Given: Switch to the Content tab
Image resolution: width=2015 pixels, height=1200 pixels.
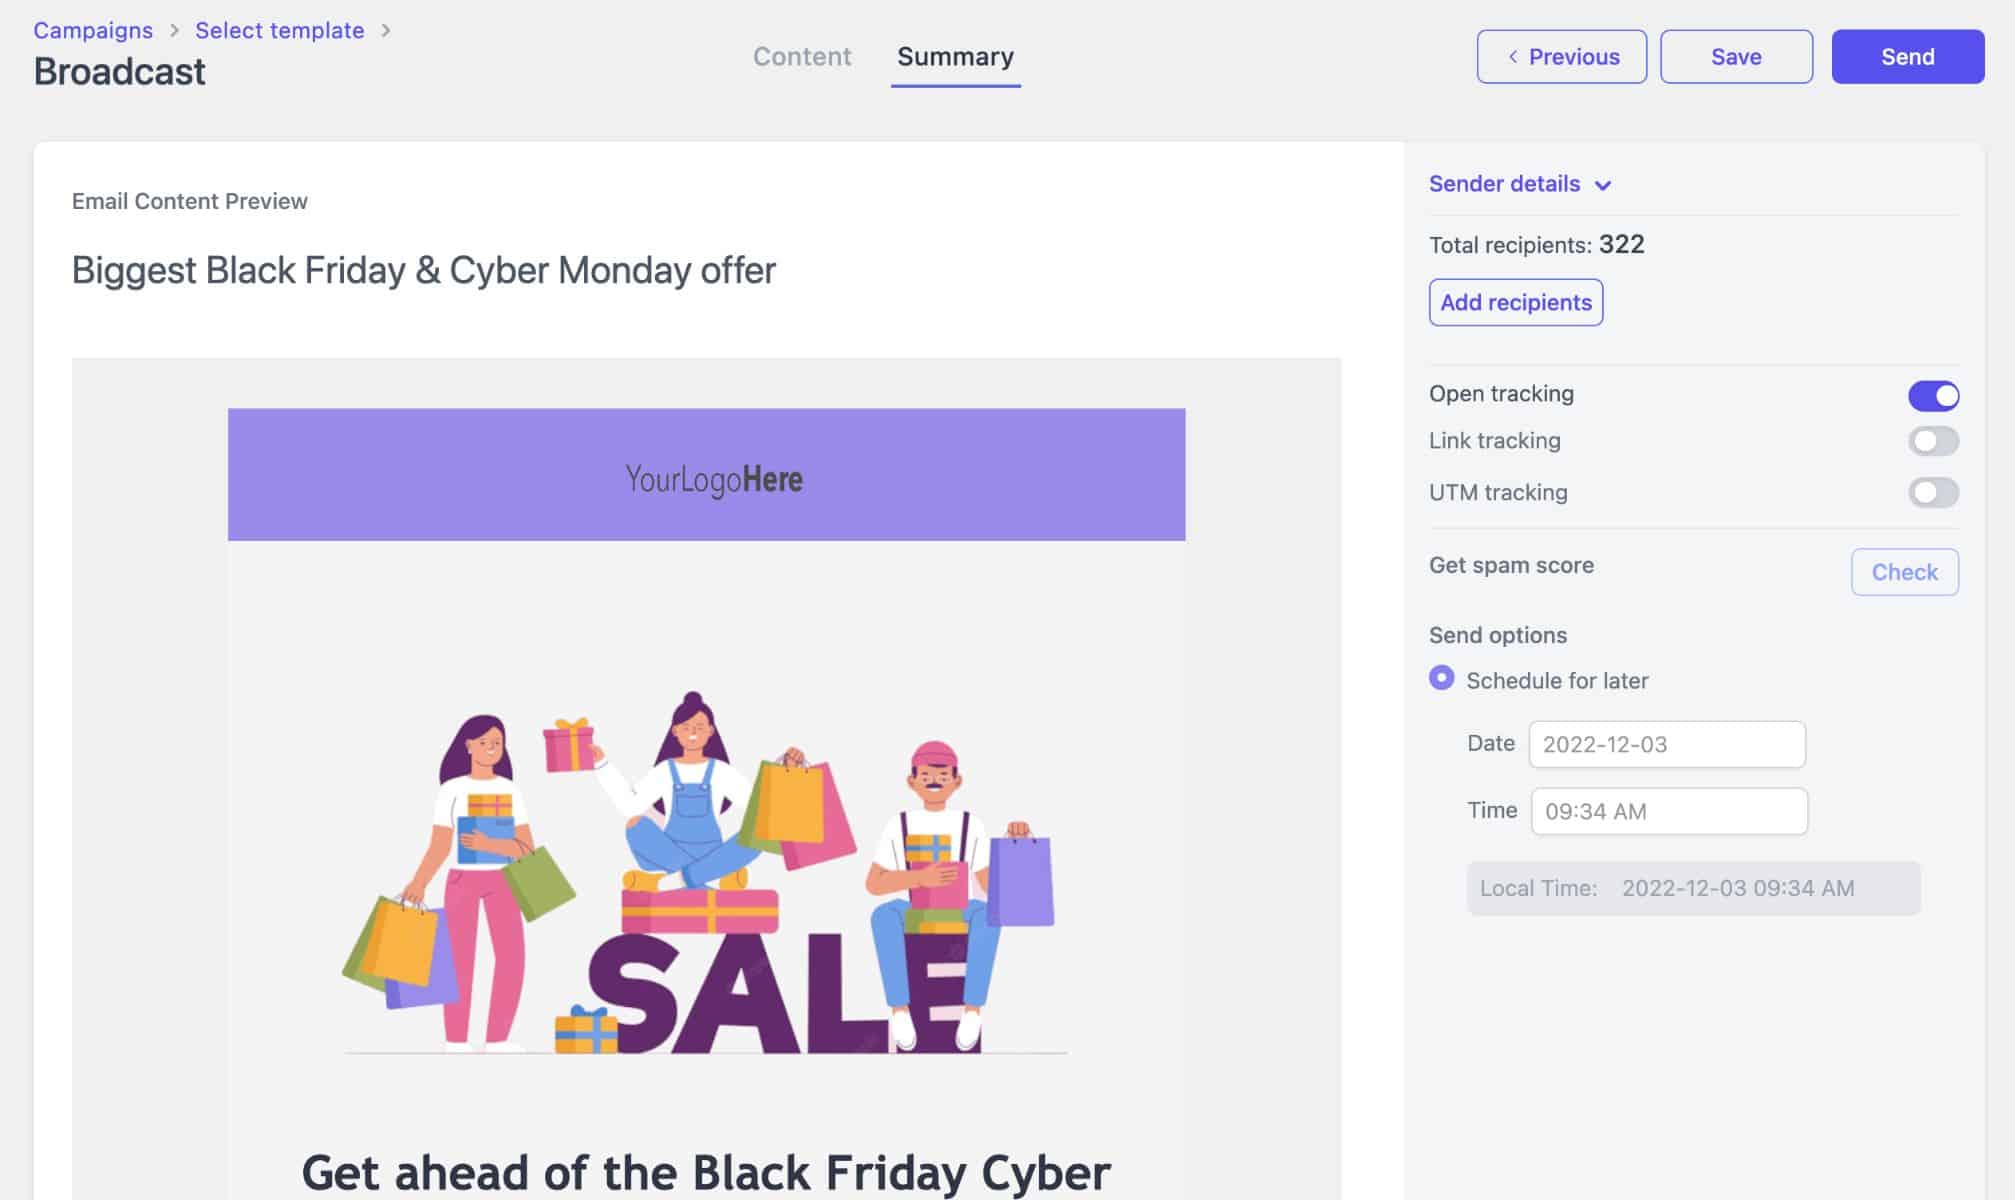Looking at the screenshot, I should (803, 56).
